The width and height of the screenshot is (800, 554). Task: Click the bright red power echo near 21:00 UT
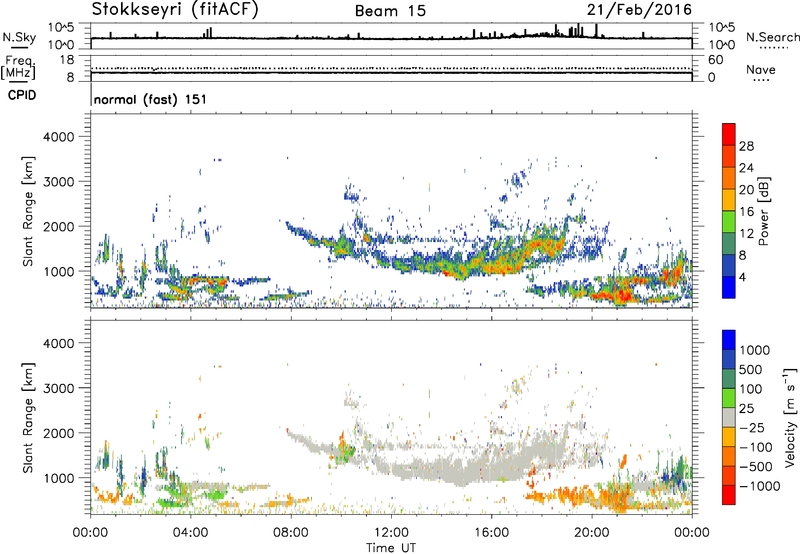(621, 295)
